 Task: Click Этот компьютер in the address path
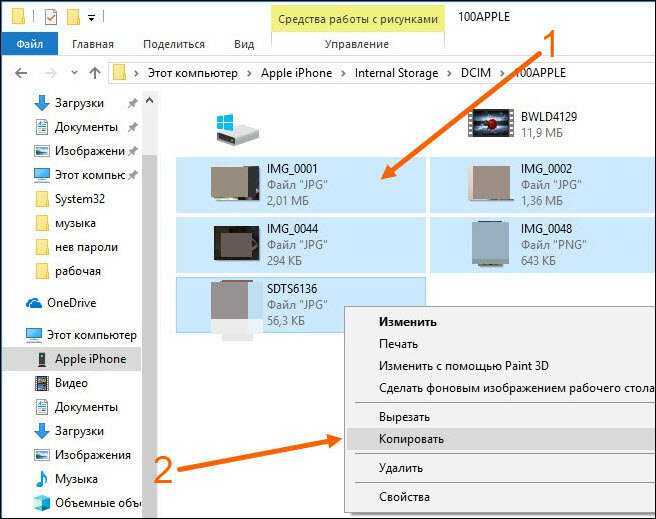click(193, 73)
